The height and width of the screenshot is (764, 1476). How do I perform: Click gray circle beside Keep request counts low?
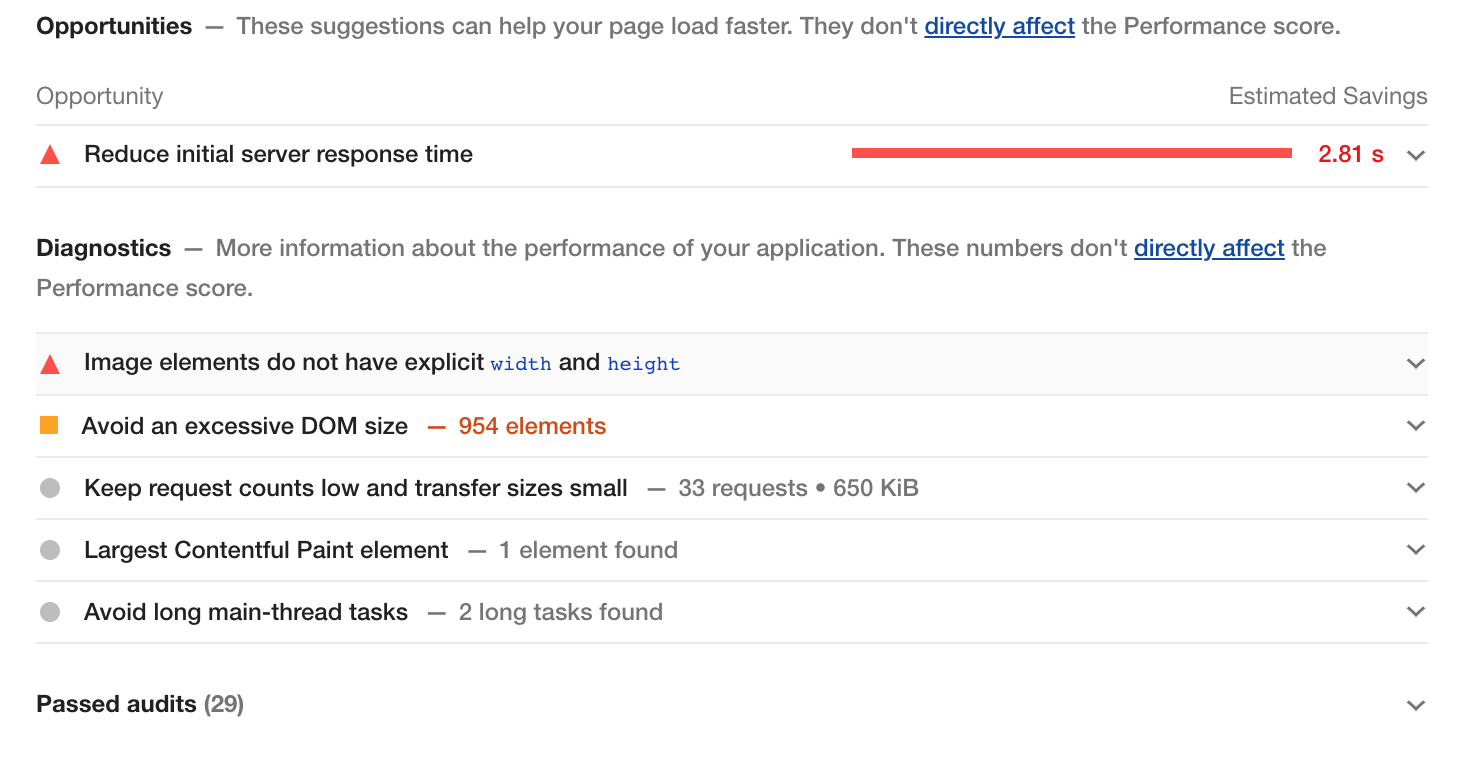tap(50, 488)
